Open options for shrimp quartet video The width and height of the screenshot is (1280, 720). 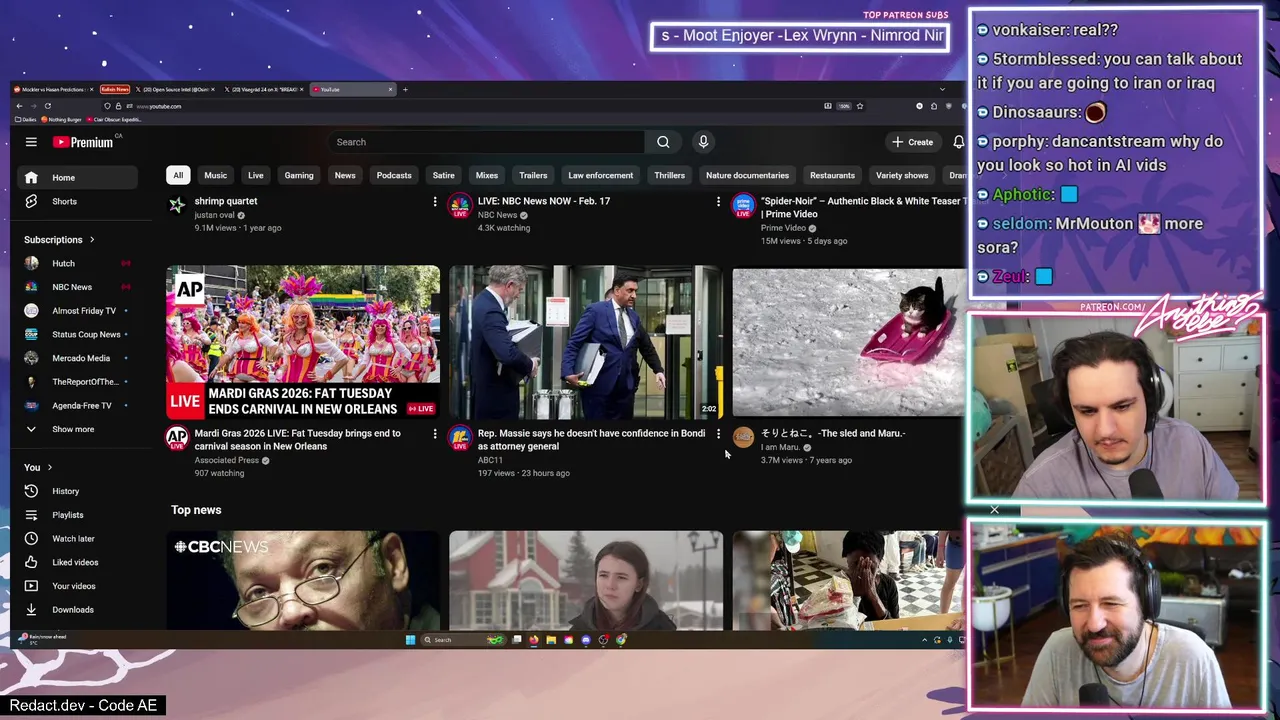434,202
